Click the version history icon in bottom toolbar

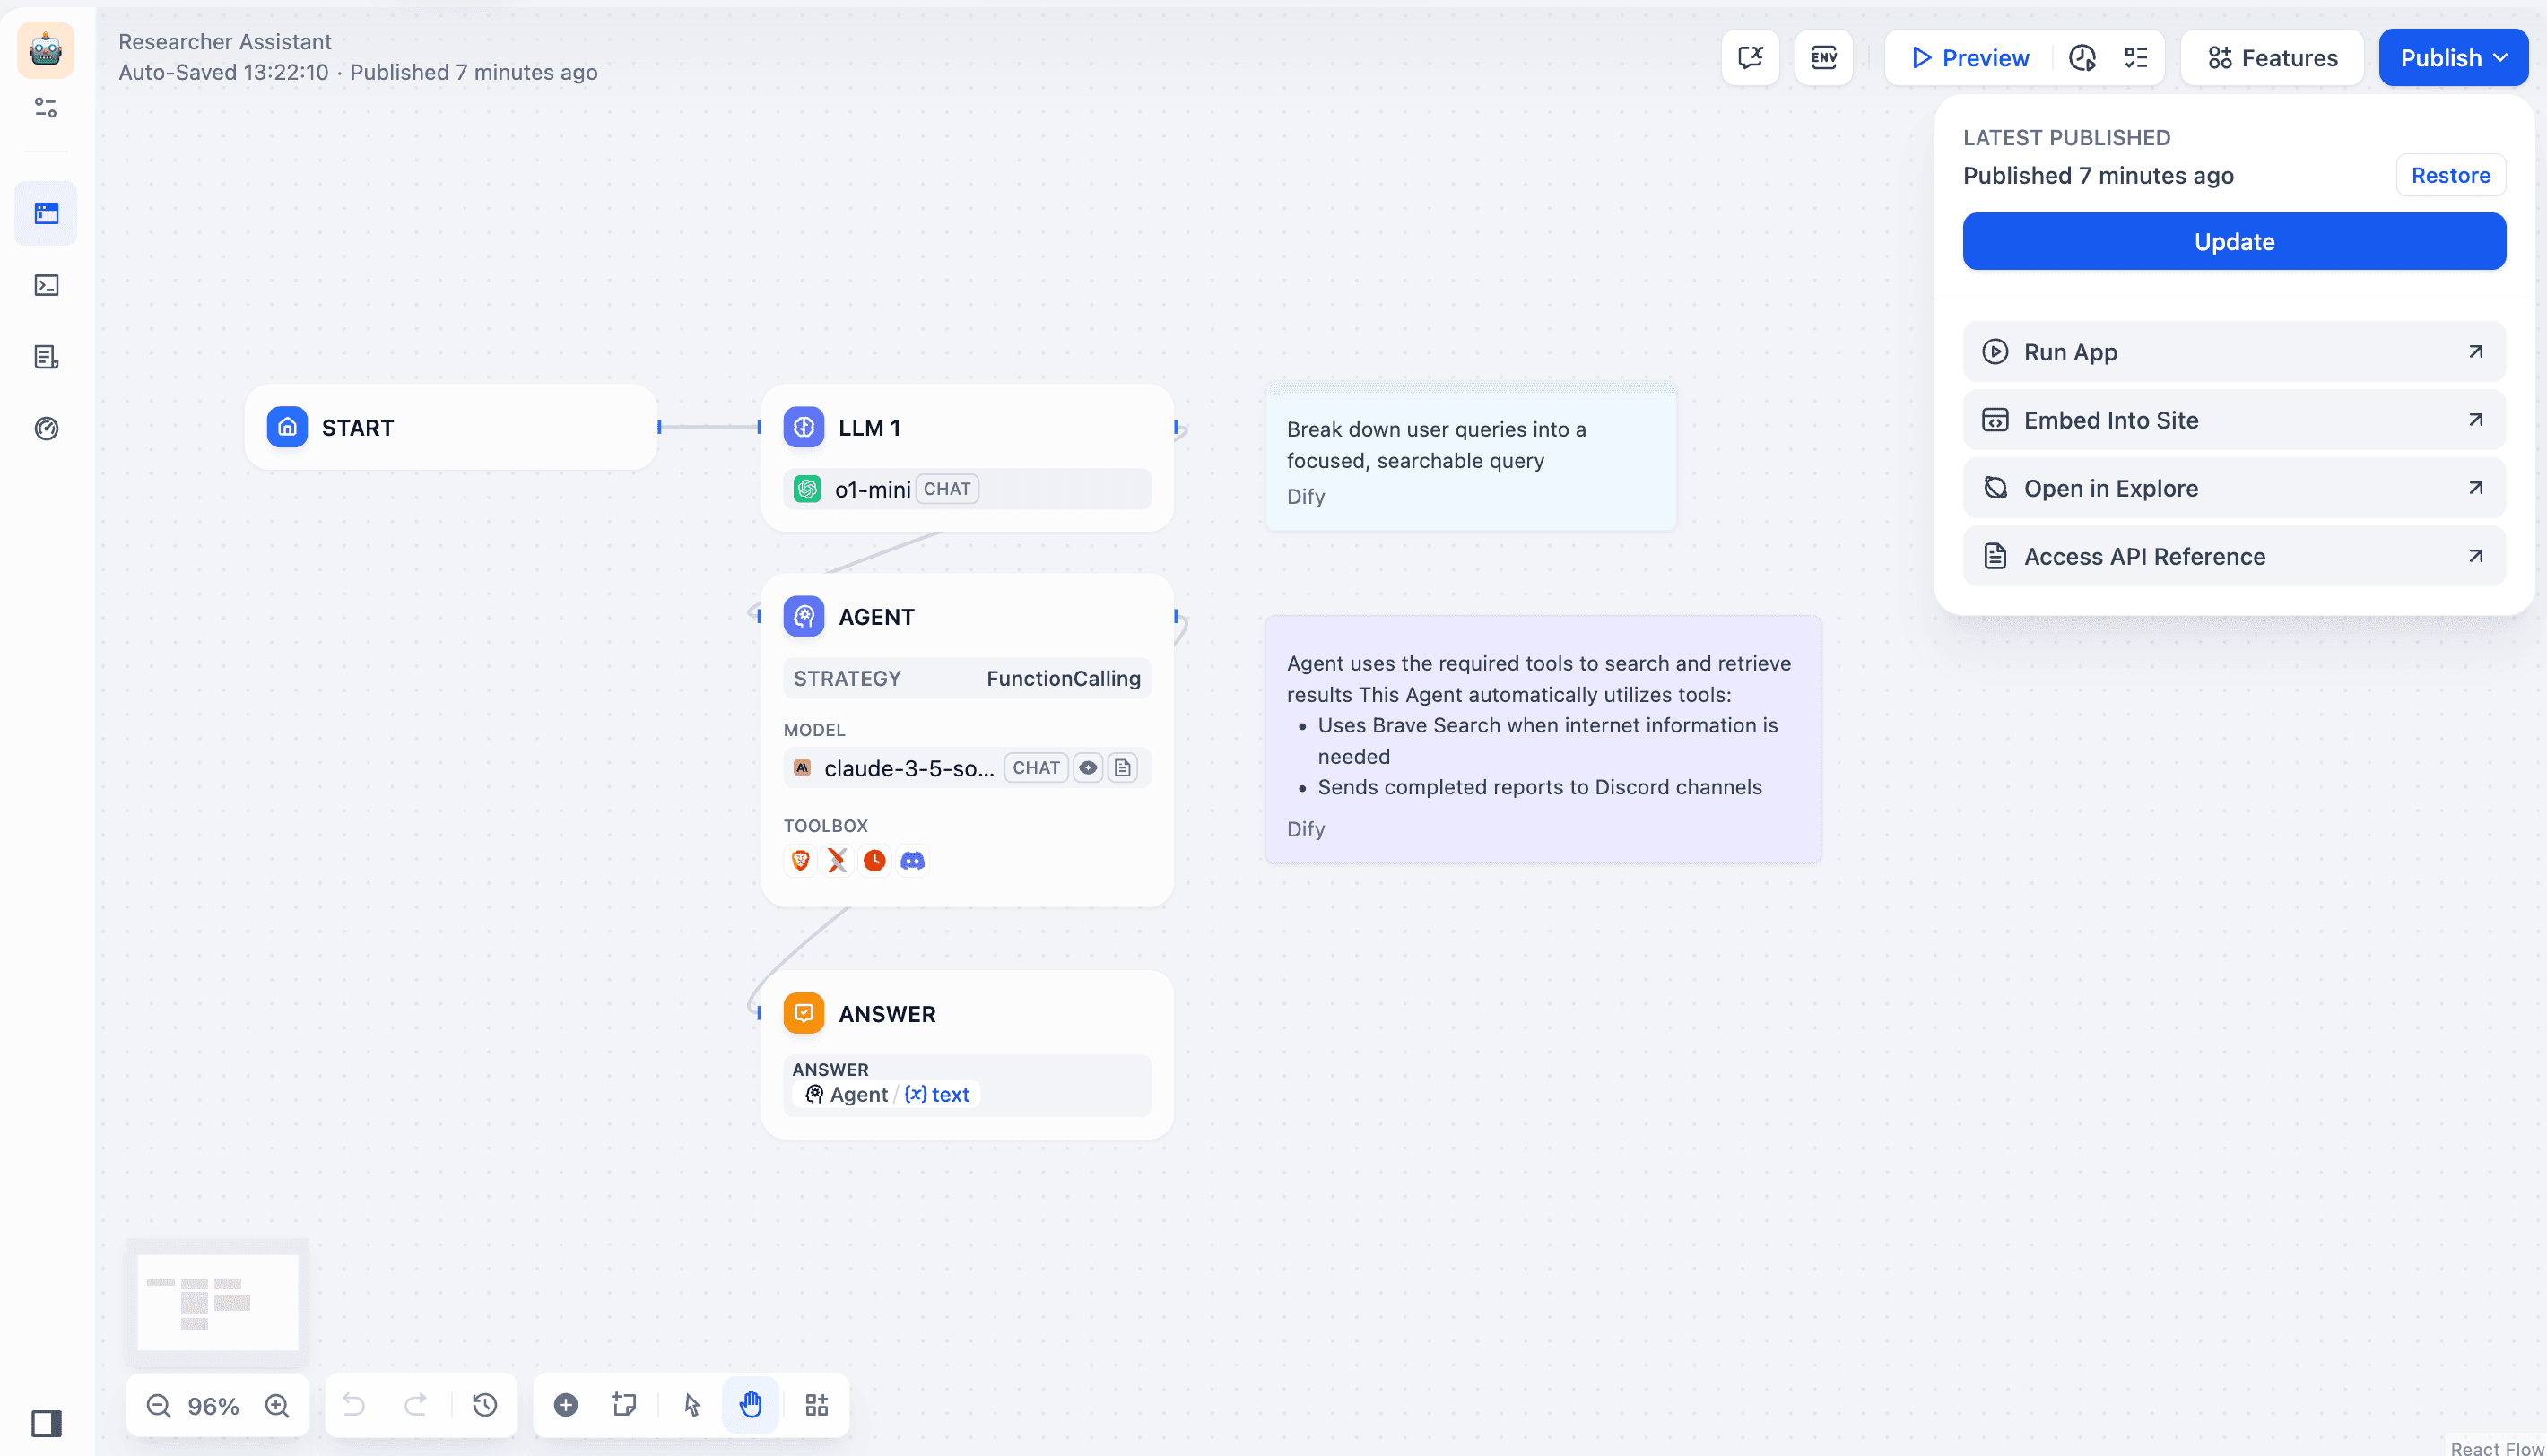coord(485,1405)
